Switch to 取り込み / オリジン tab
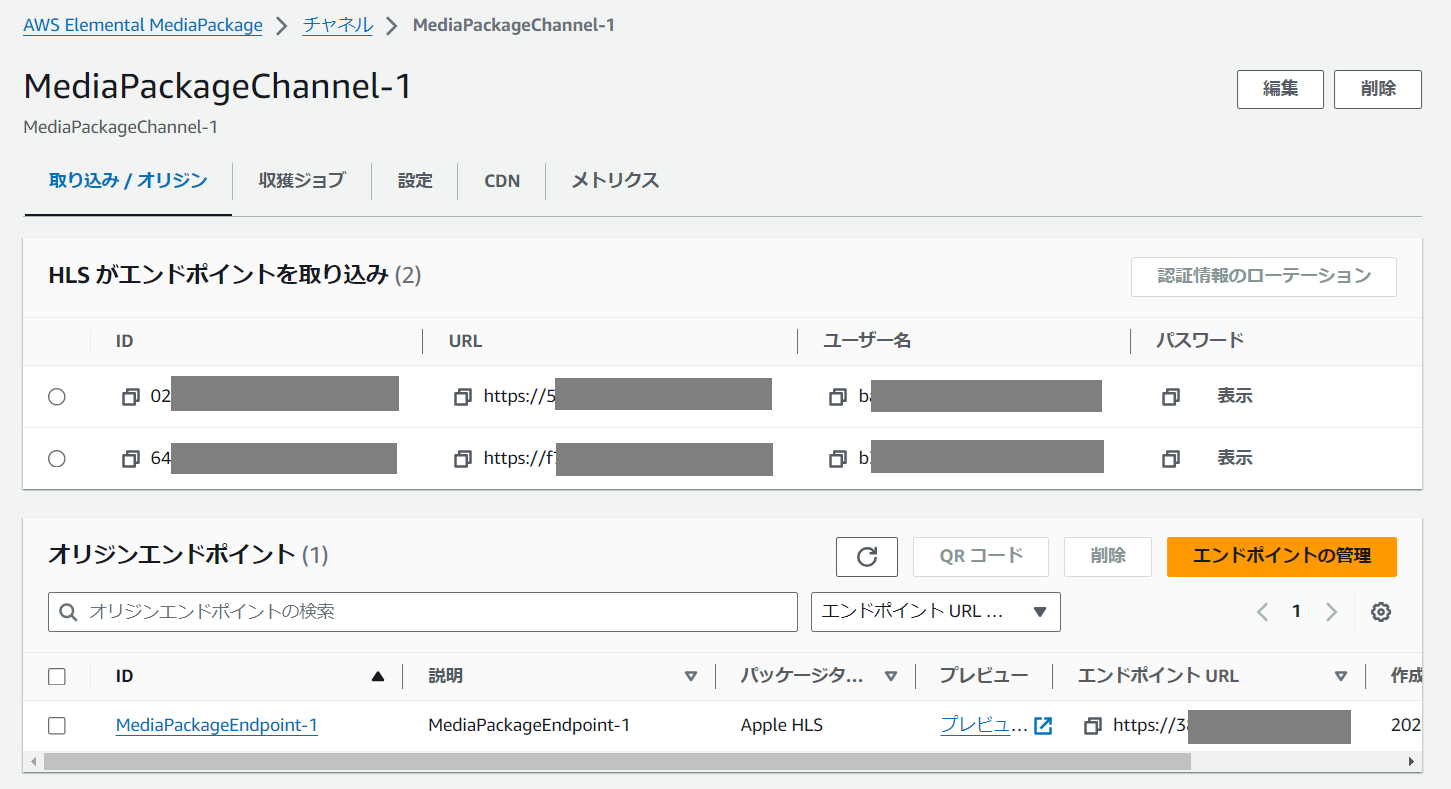This screenshot has width=1451, height=789. point(128,181)
